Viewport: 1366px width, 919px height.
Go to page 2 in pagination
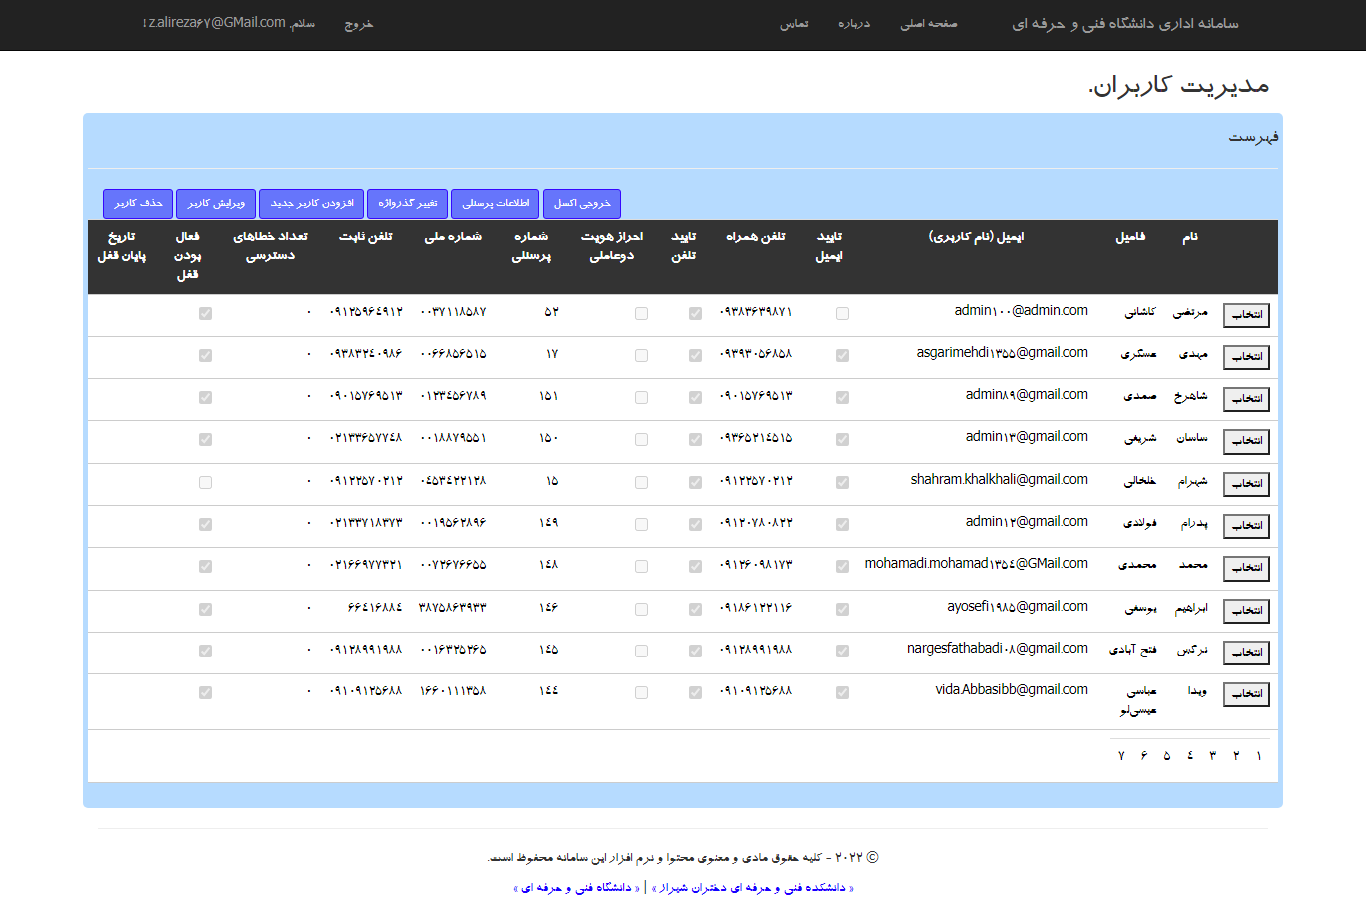pos(1236,756)
